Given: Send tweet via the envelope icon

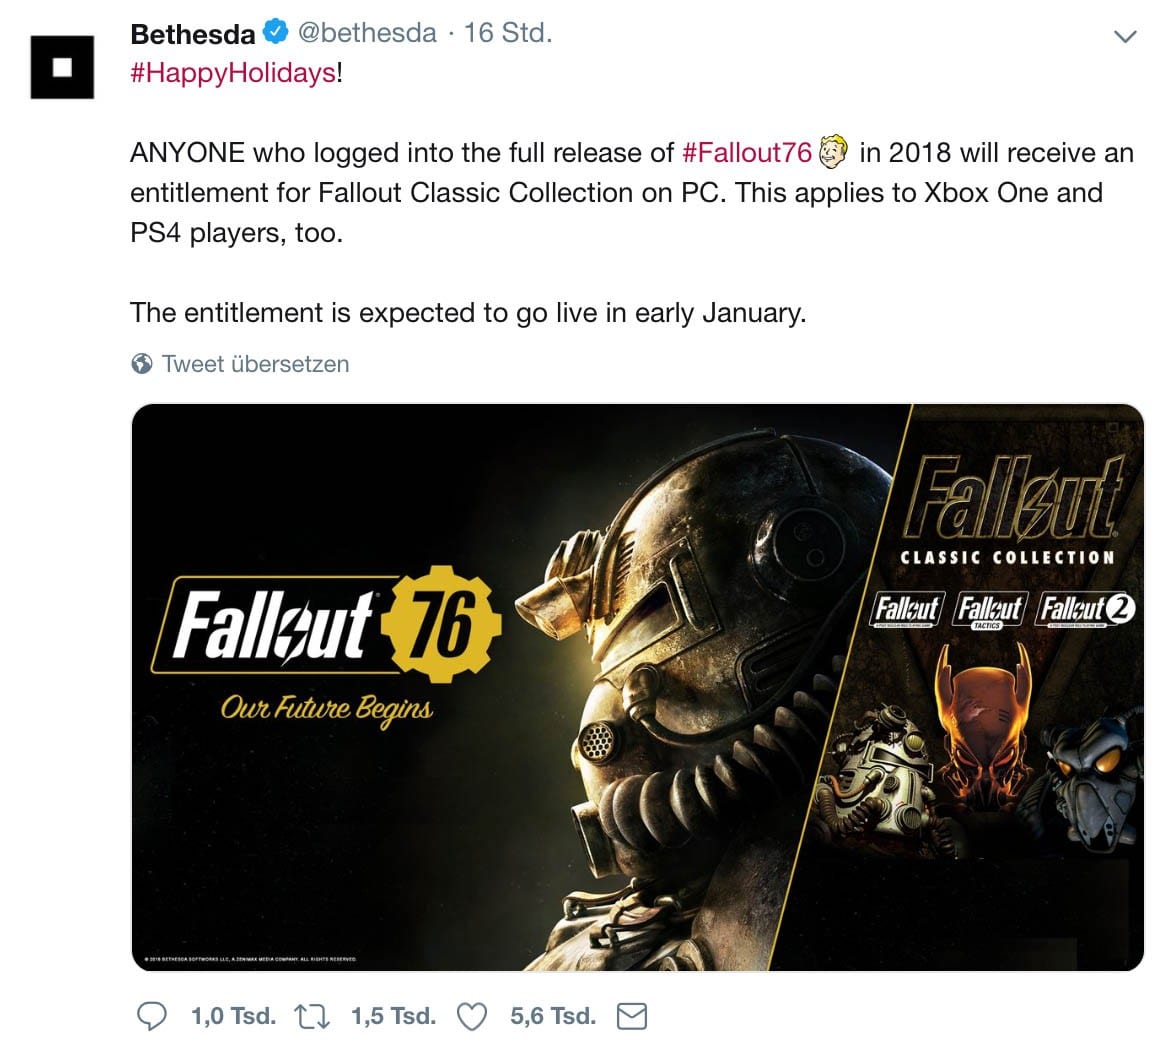Looking at the screenshot, I should pyautogui.click(x=631, y=1017).
